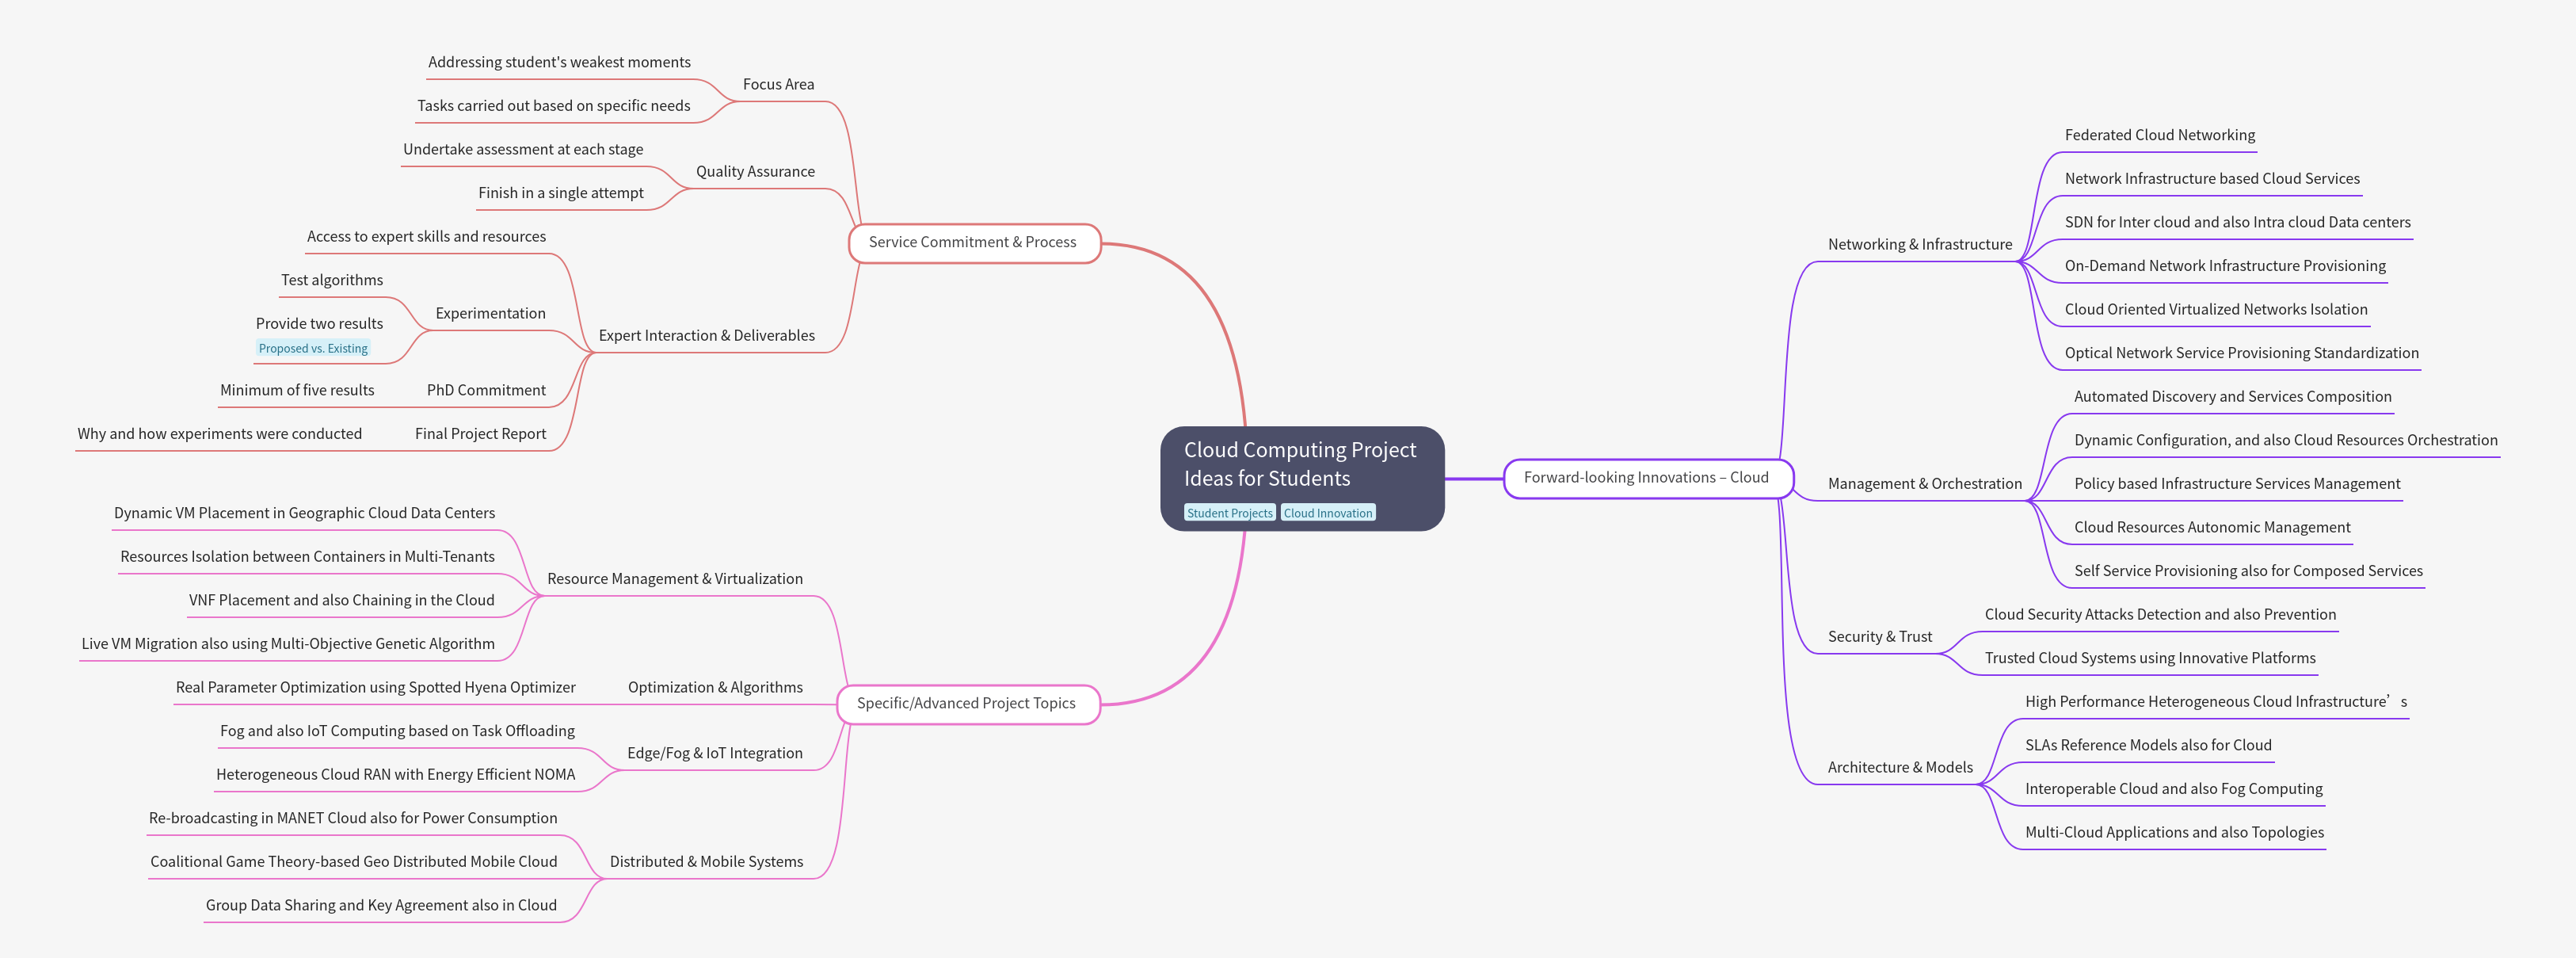Select the Experimentation subtopic
2576x958 pixels.
(x=489, y=313)
